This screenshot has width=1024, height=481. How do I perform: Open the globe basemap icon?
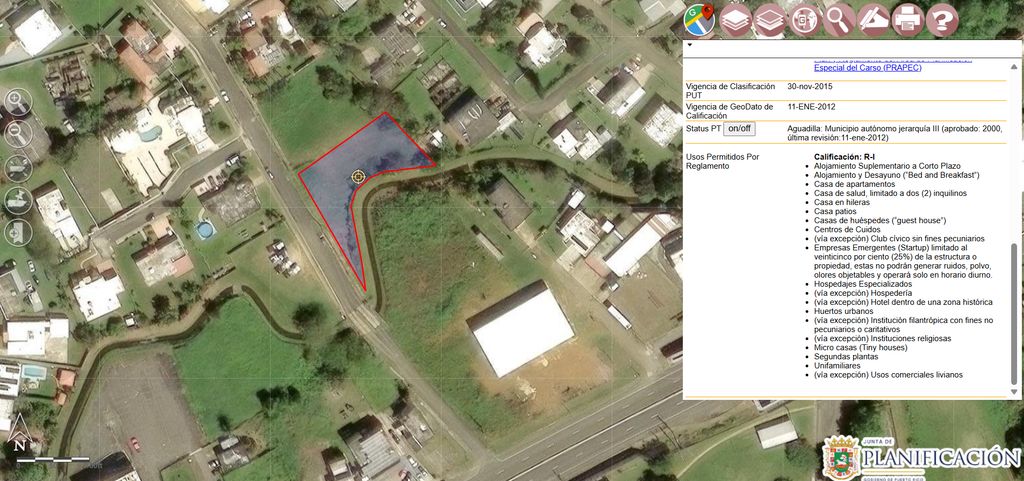point(804,18)
